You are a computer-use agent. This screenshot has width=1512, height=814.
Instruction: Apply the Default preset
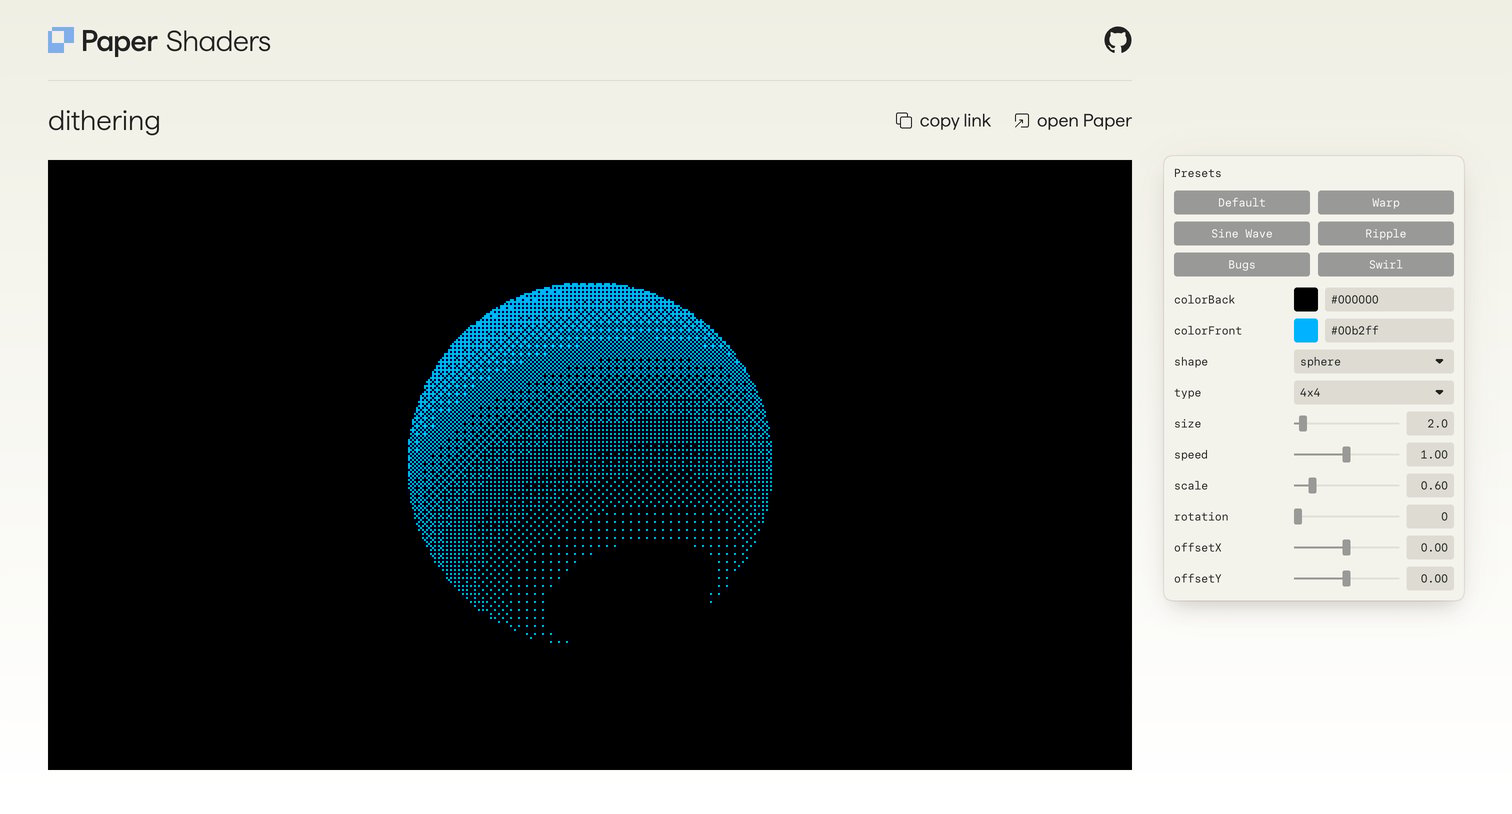coord(1241,202)
